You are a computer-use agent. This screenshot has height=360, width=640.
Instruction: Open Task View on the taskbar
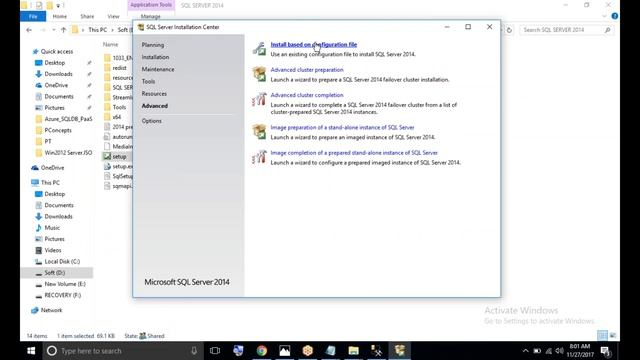[215, 351]
